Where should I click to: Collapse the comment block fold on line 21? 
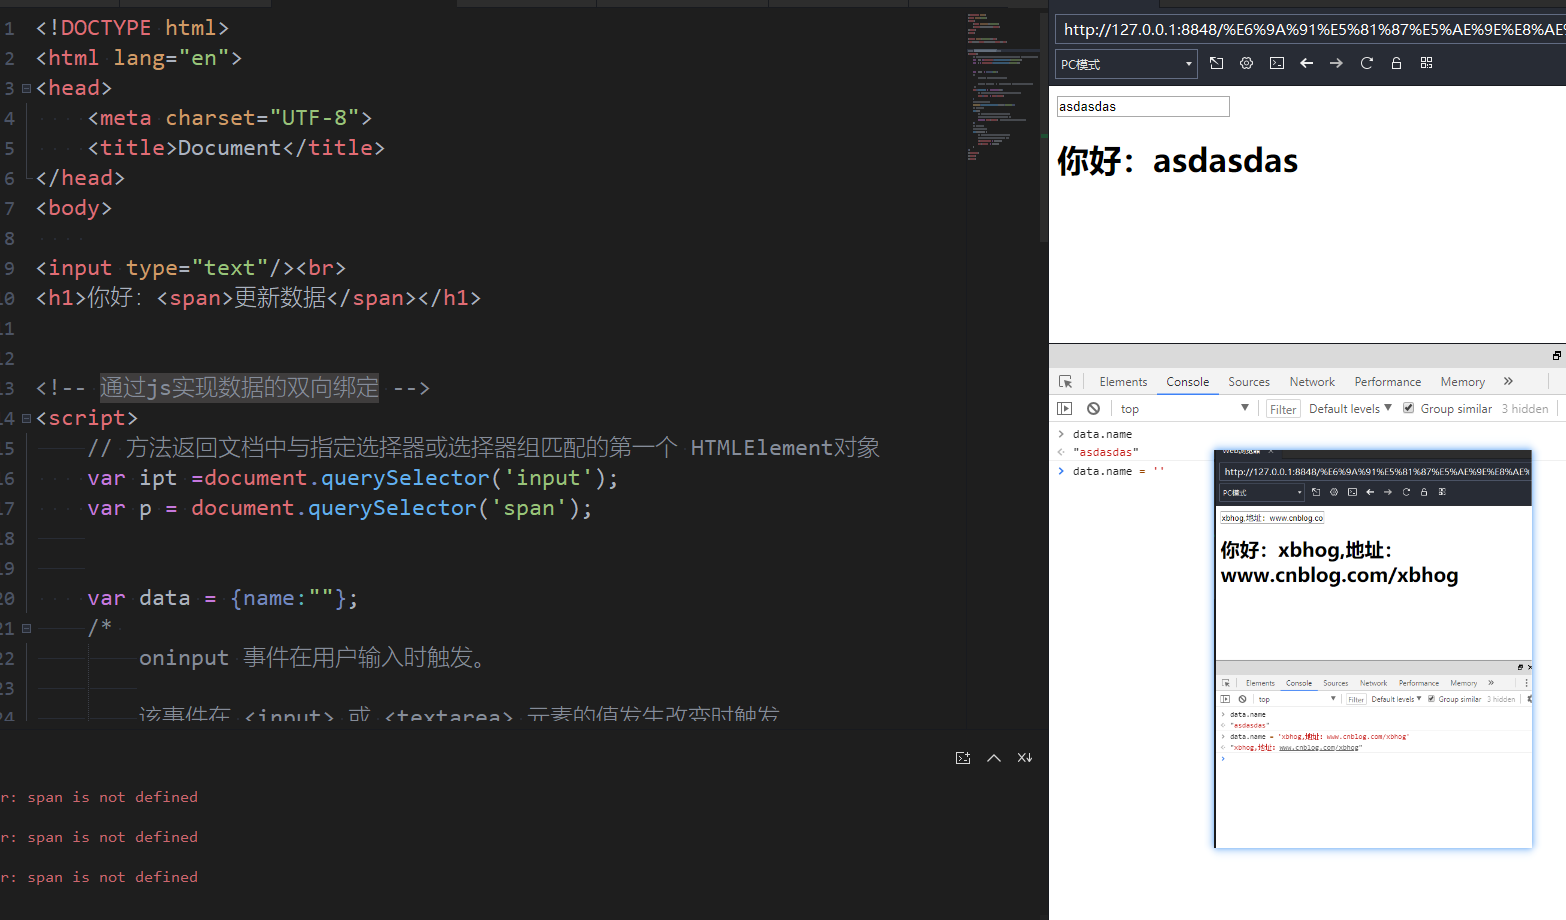pos(26,628)
